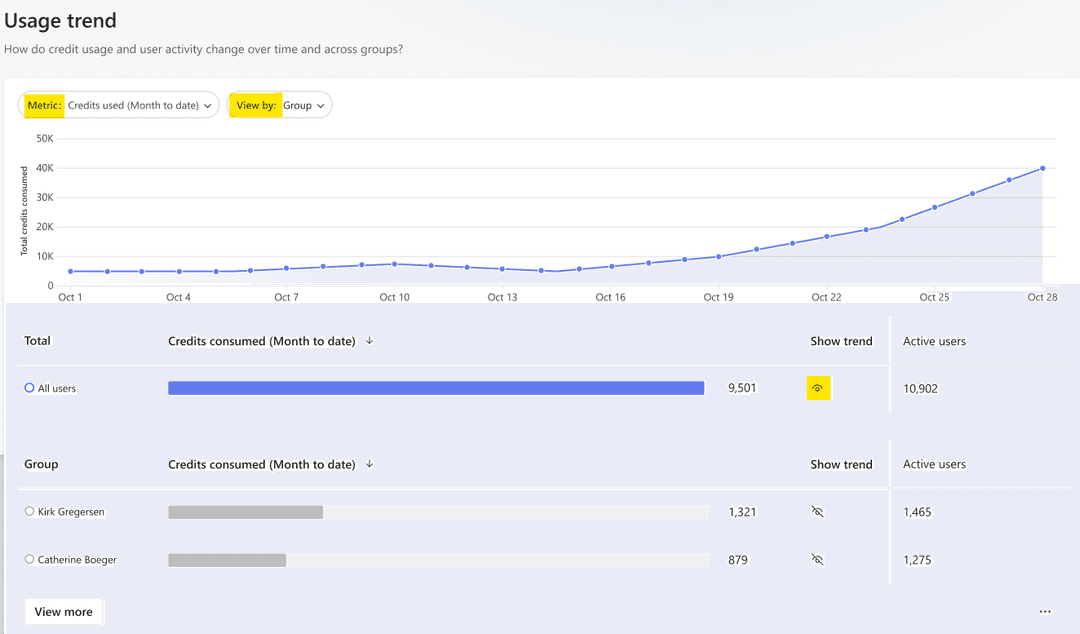The width and height of the screenshot is (1080, 634).
Task: Click Show trend header in Total table
Action: (x=841, y=341)
